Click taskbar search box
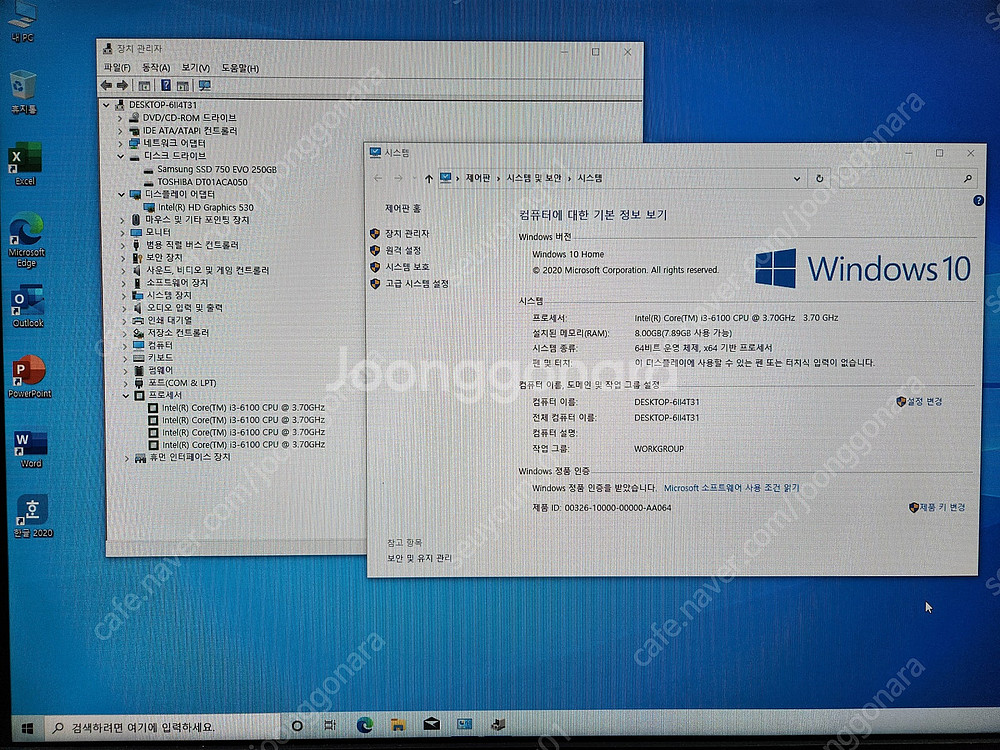 pos(163,726)
